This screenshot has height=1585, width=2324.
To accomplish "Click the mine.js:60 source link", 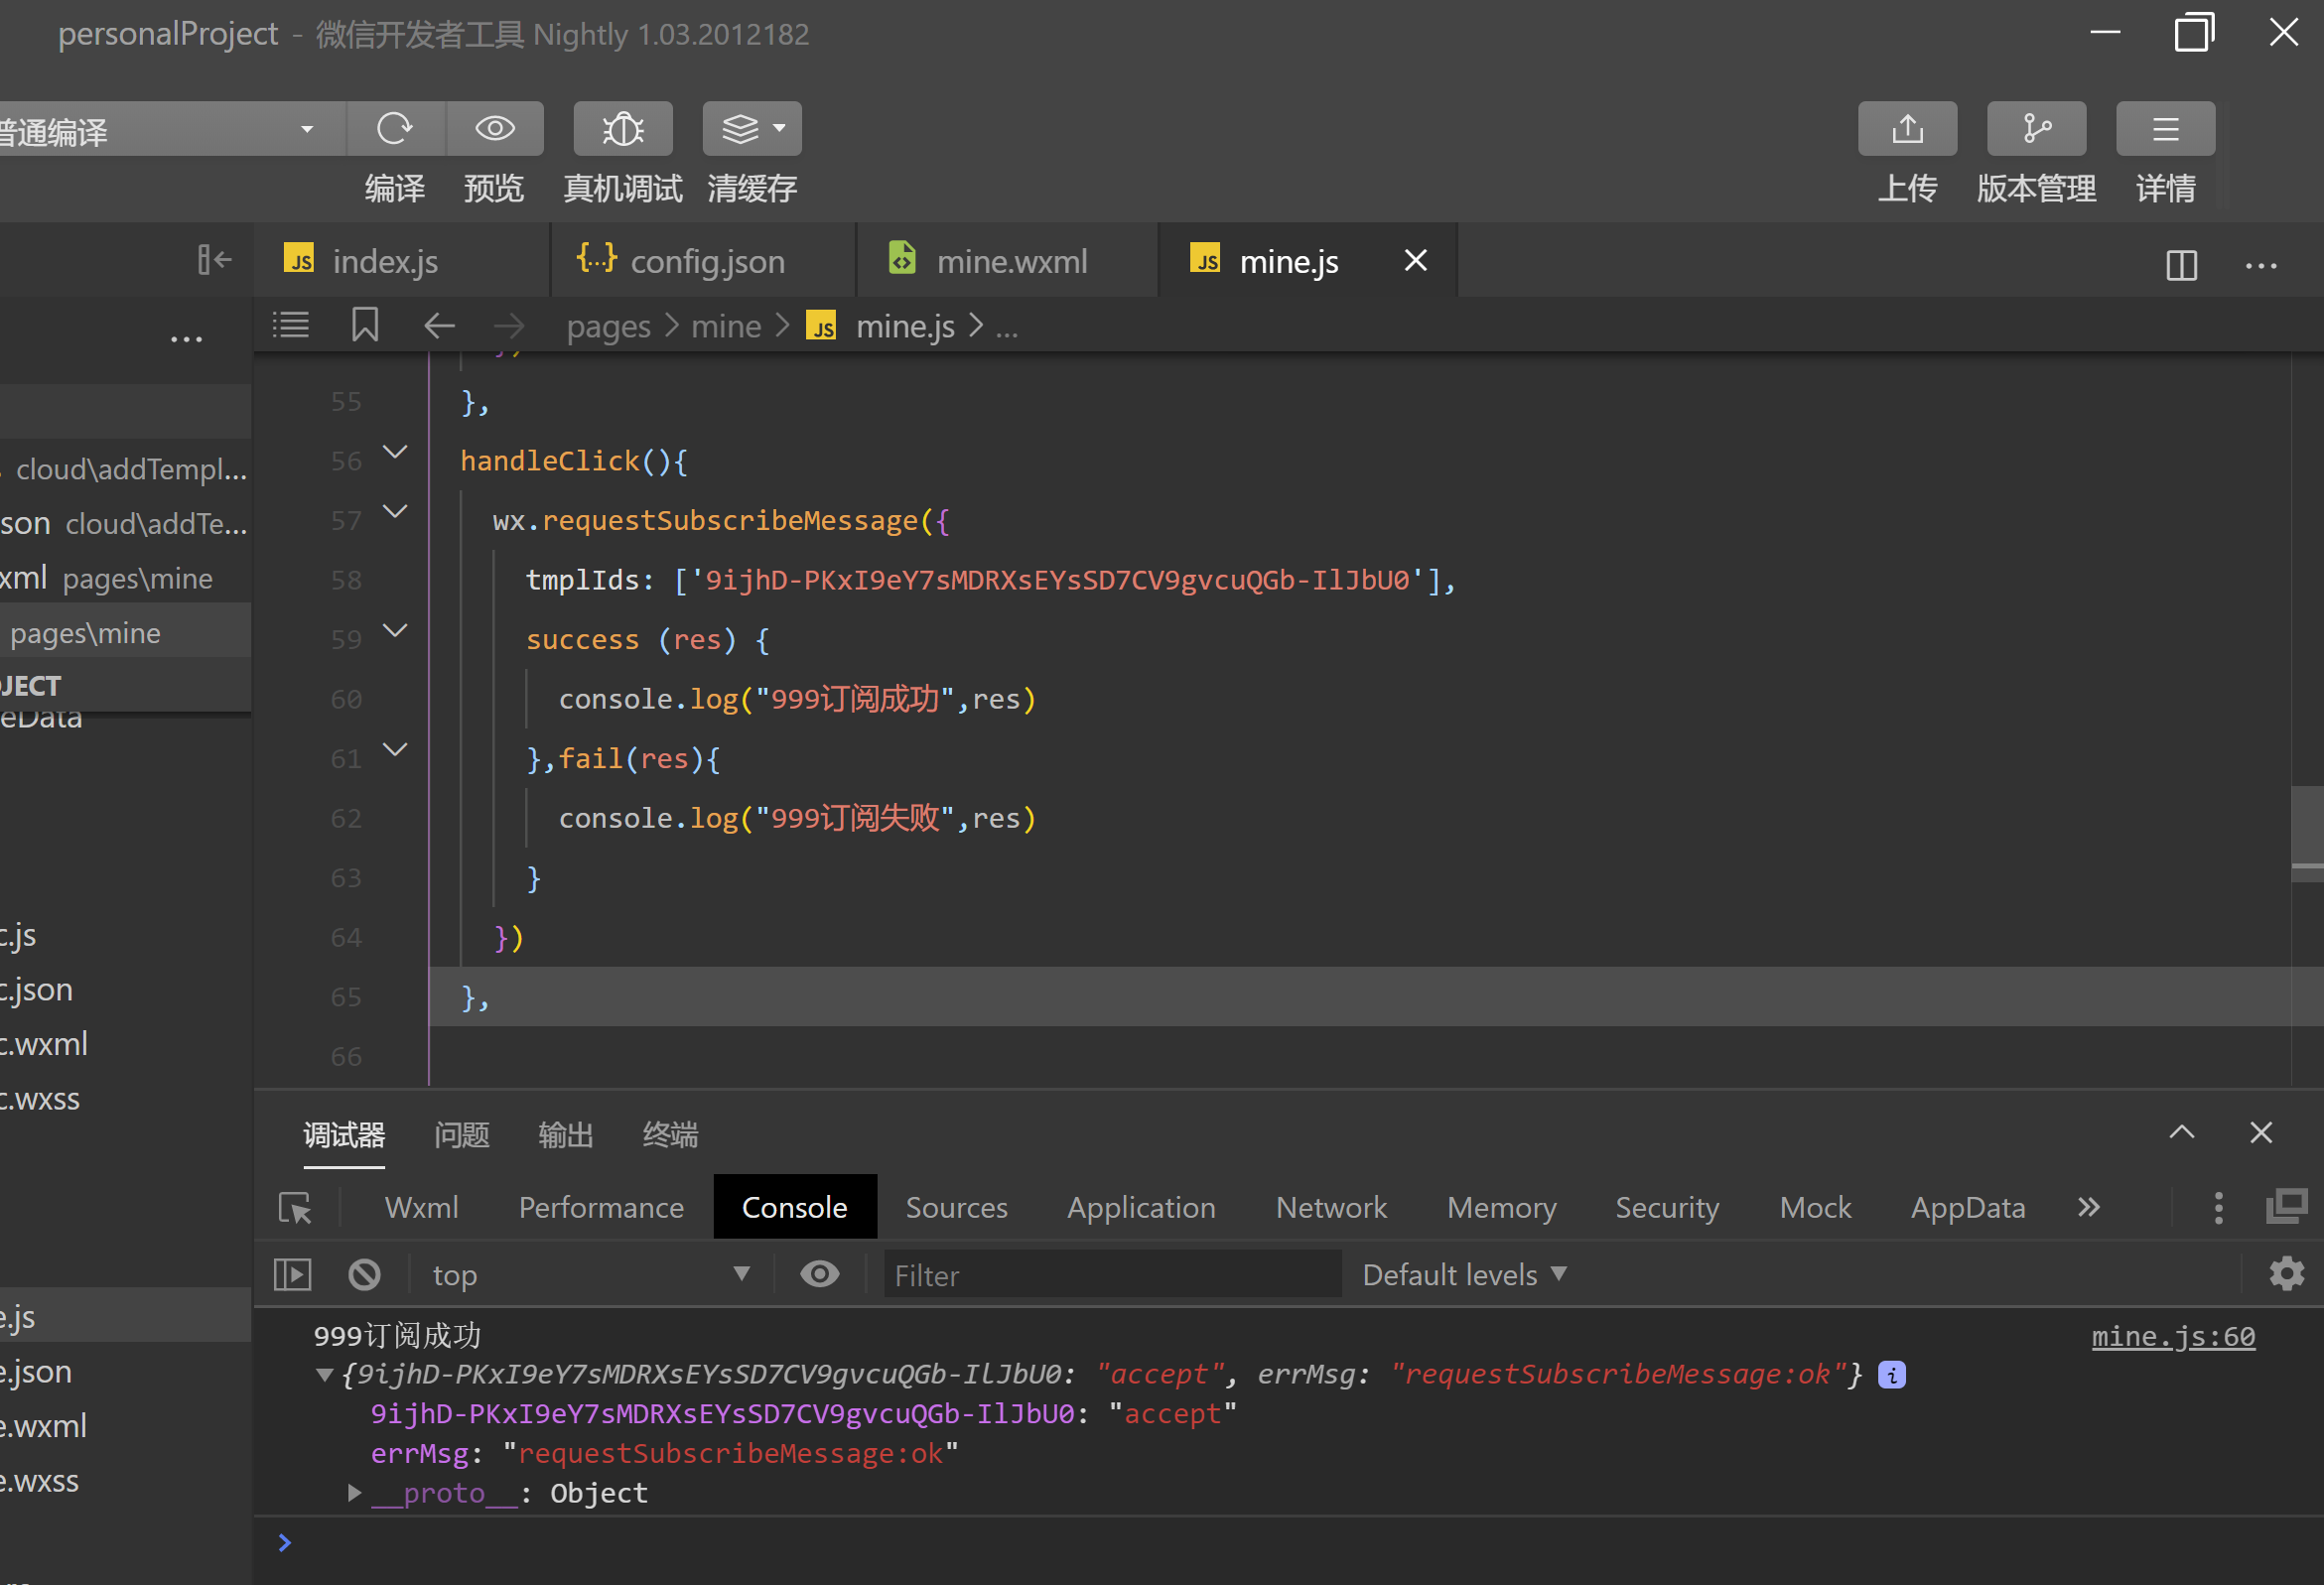I will tap(2172, 1336).
